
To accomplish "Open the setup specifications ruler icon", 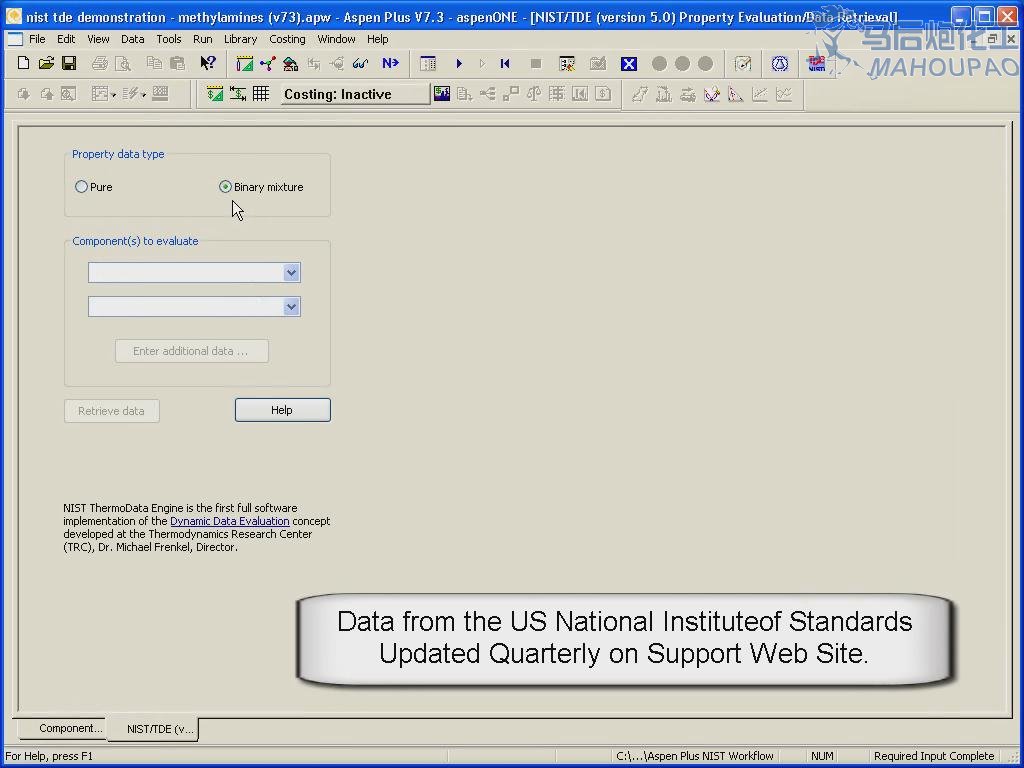I will 245,63.
